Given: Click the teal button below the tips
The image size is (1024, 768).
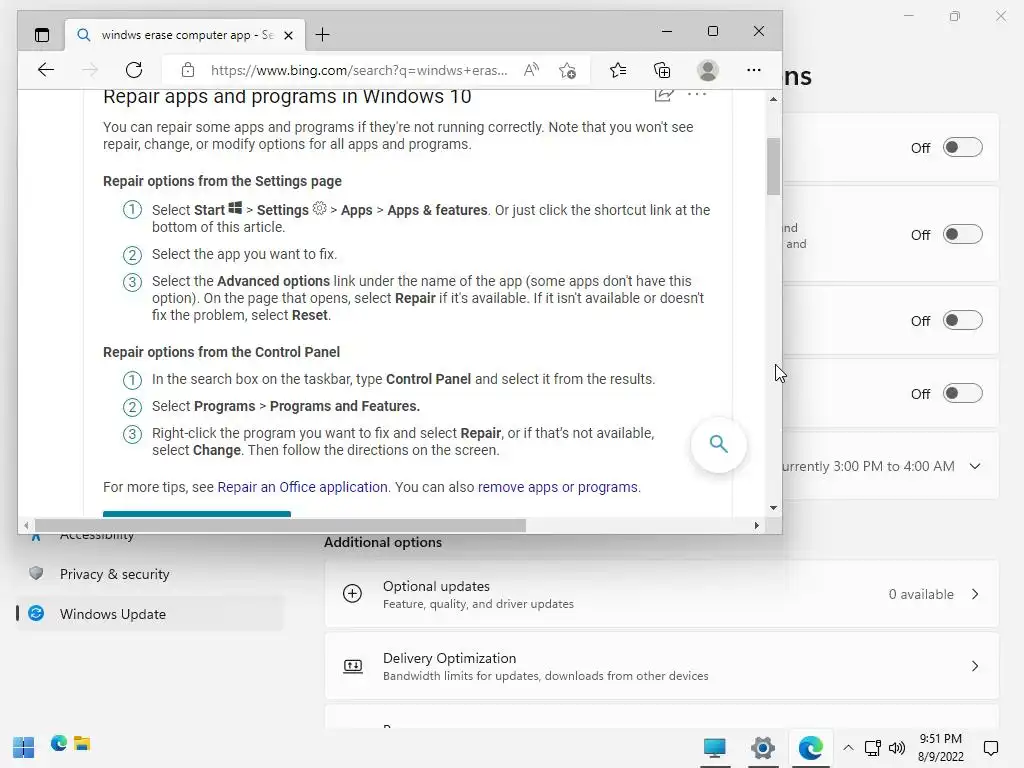Looking at the screenshot, I should tap(197, 514).
